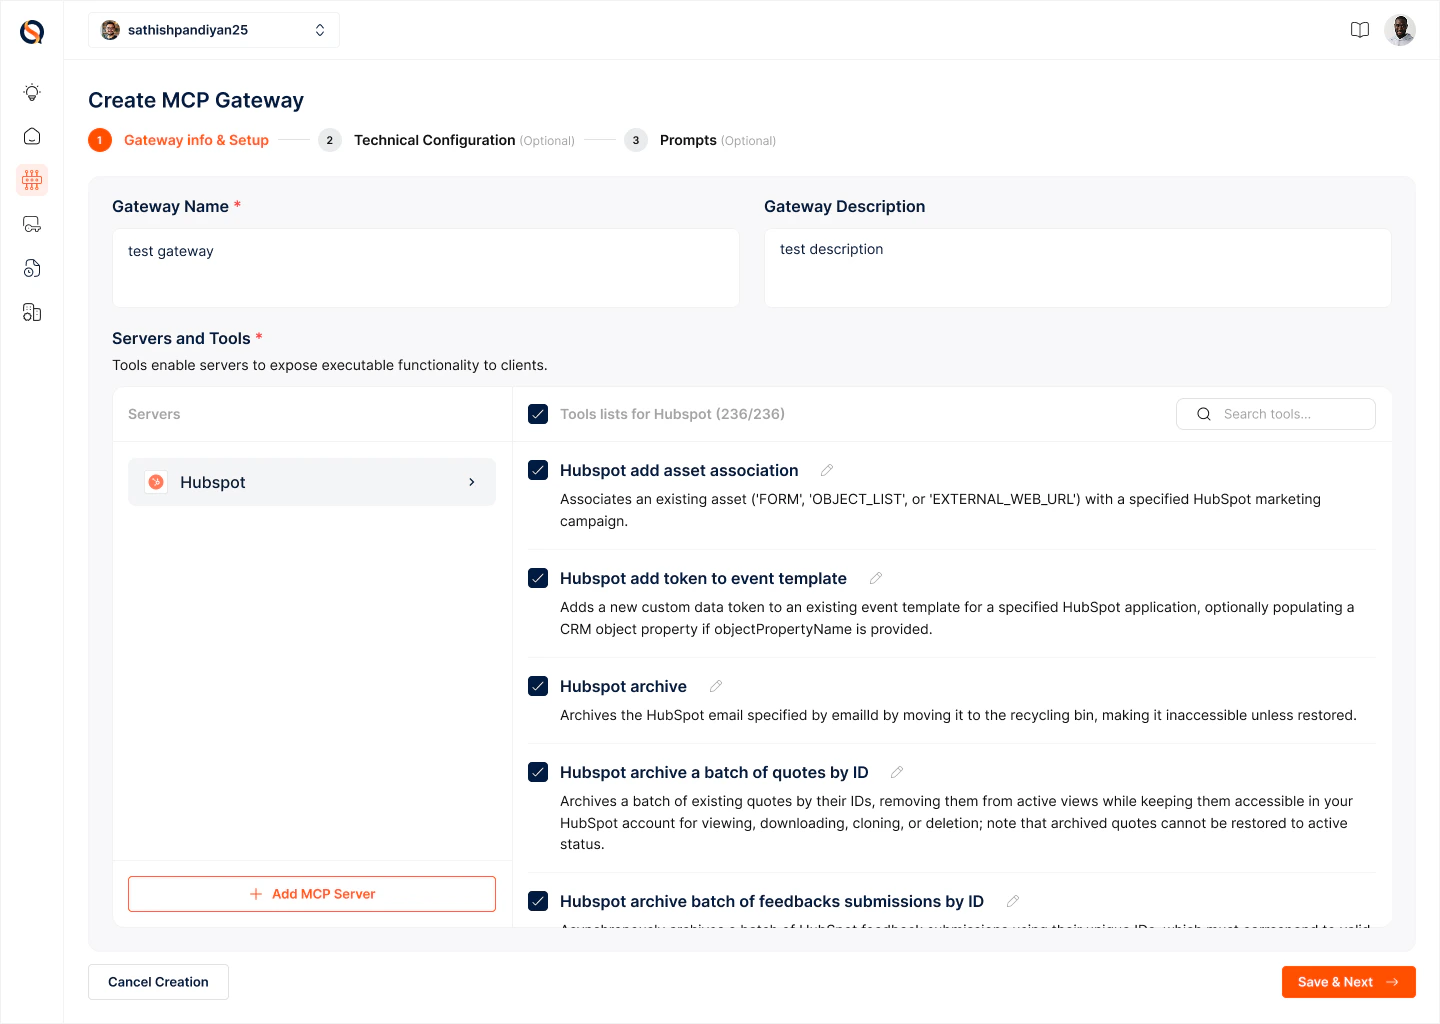The image size is (1440, 1024).
Task: Open the organizations icon at sidebar bottom
Action: tap(31, 312)
